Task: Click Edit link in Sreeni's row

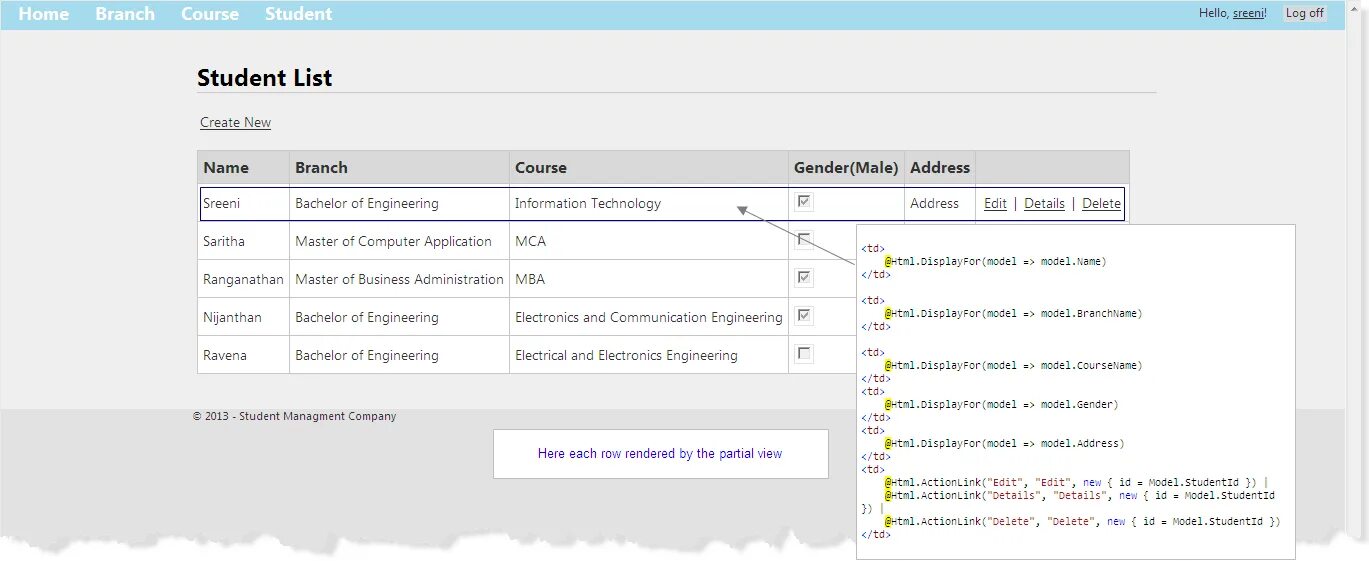Action: coord(995,203)
